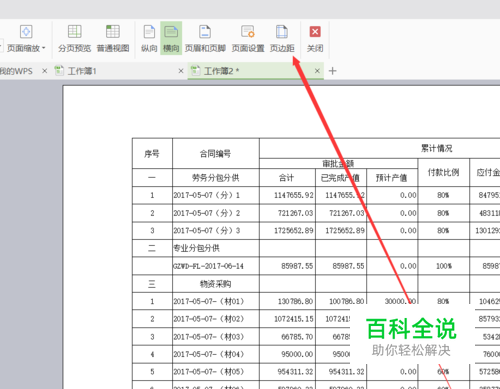
Task: Click the 100% payment ratio cell
Action: (x=444, y=266)
